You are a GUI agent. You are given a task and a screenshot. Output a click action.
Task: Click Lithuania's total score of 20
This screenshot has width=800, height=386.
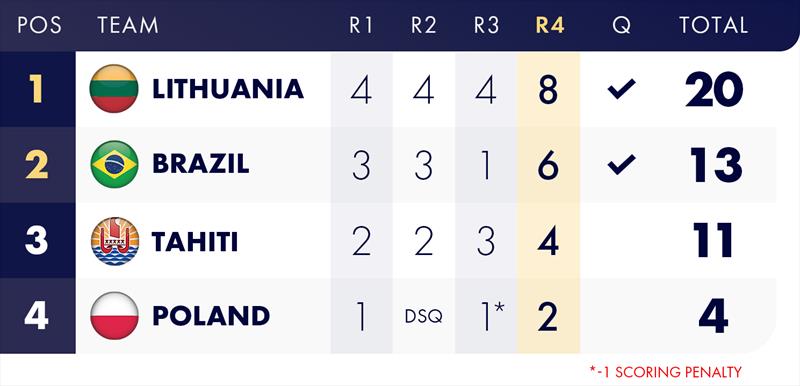[x=714, y=89]
